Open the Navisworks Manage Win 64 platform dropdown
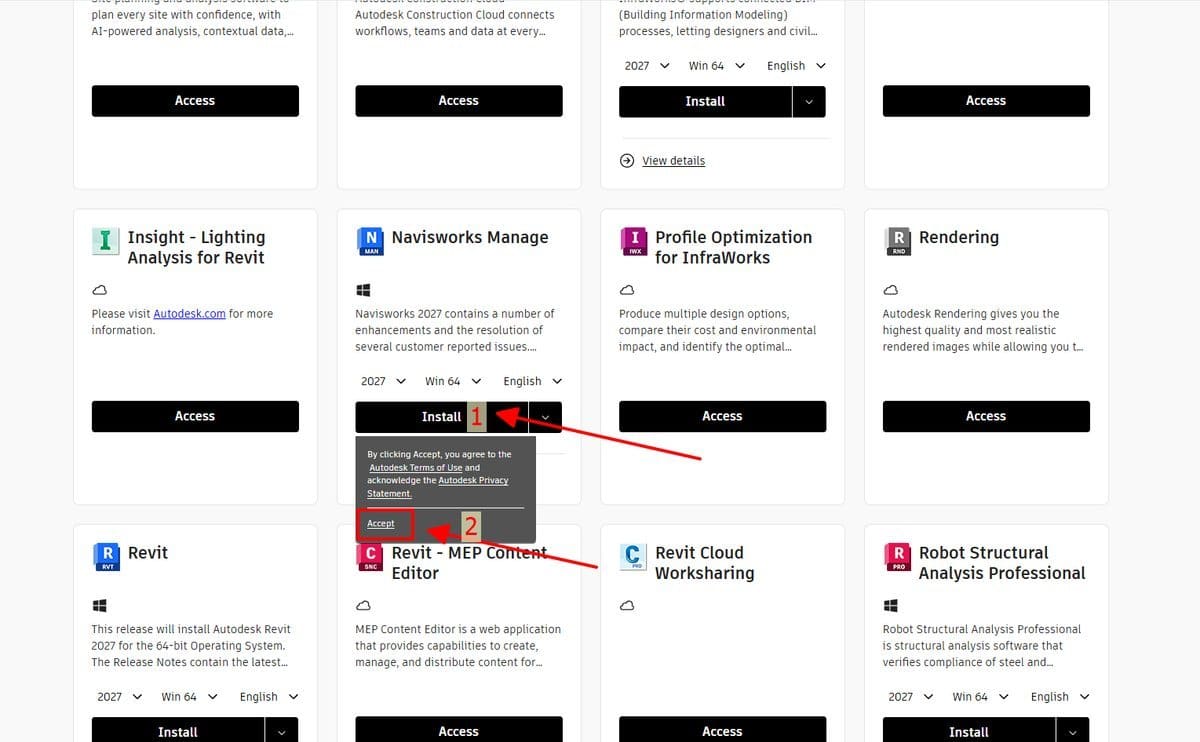 (453, 381)
